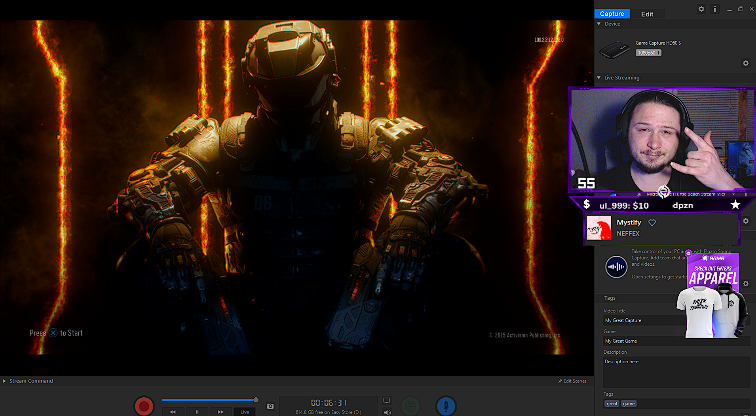Click the 'Press X to Start' prompt
This screenshot has height=416, width=756.
tap(56, 333)
